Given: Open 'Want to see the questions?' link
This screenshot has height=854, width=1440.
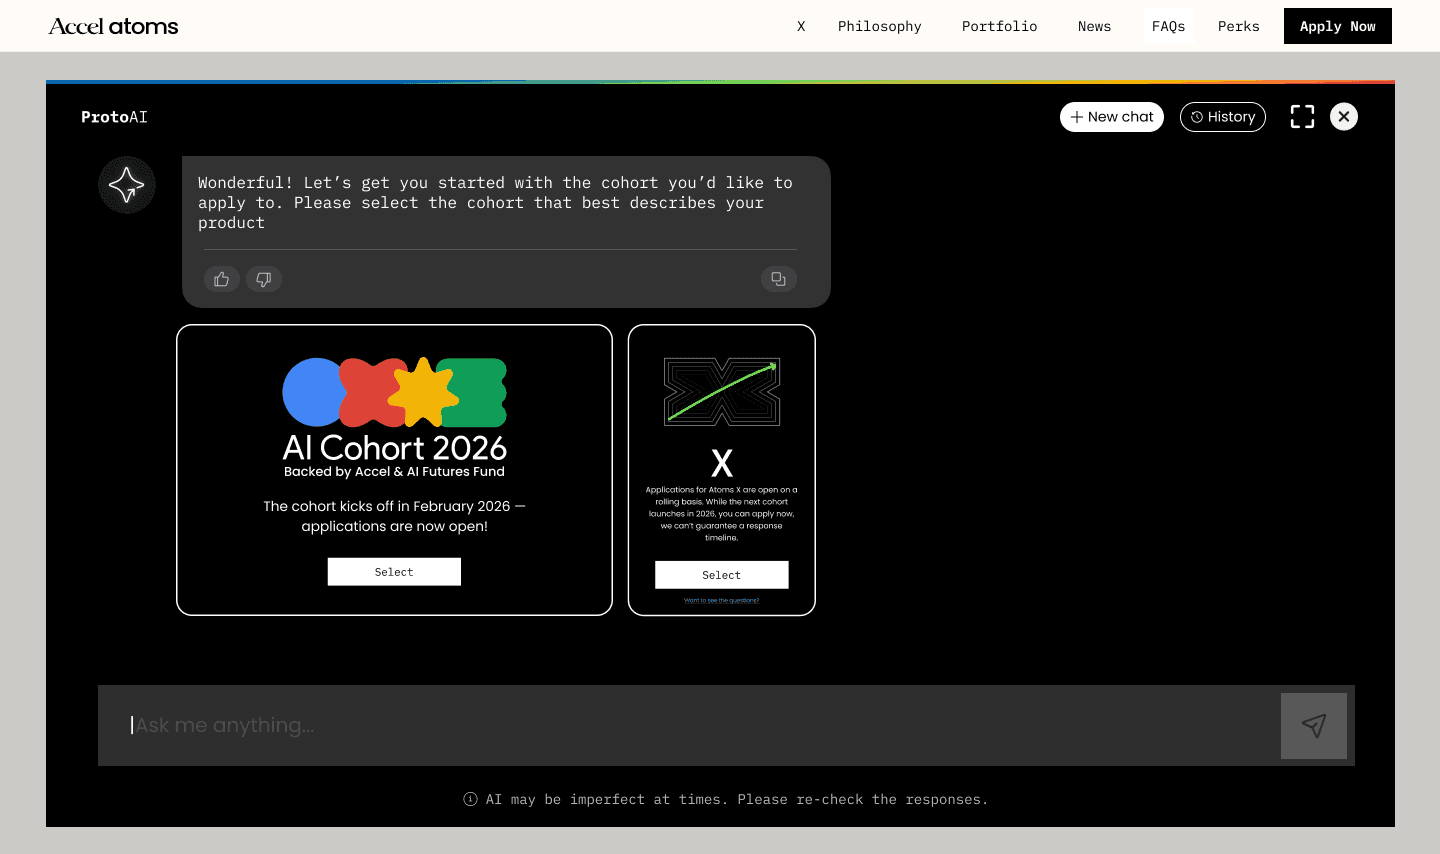Looking at the screenshot, I should pyautogui.click(x=722, y=601).
